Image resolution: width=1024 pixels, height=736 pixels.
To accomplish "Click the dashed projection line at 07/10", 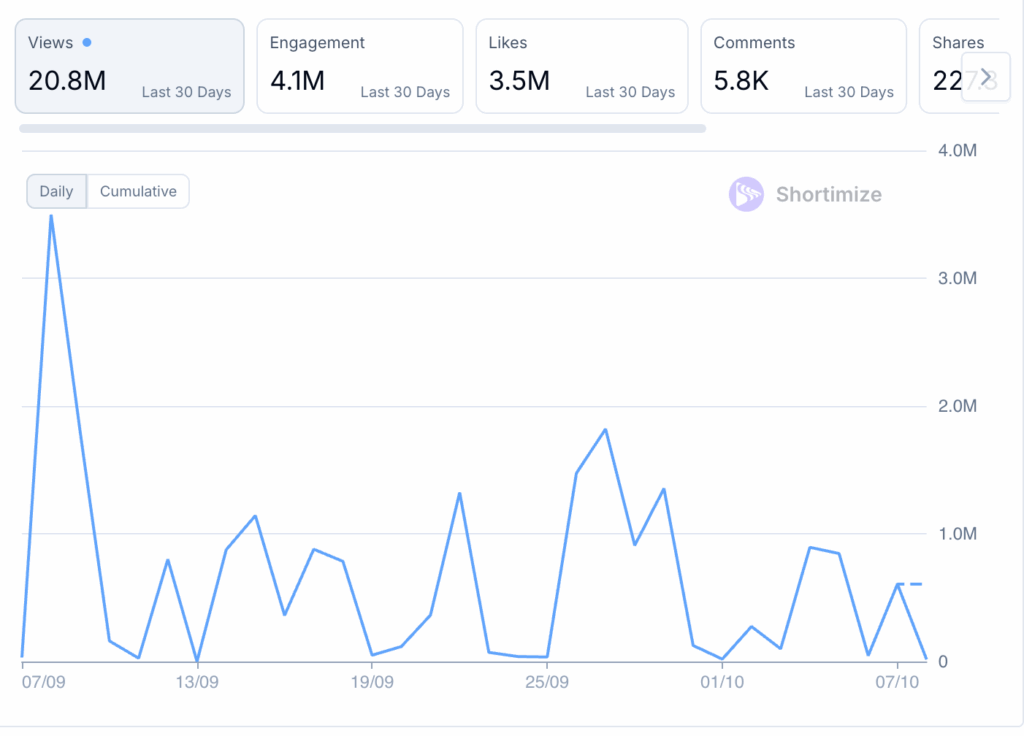I will 923,583.
